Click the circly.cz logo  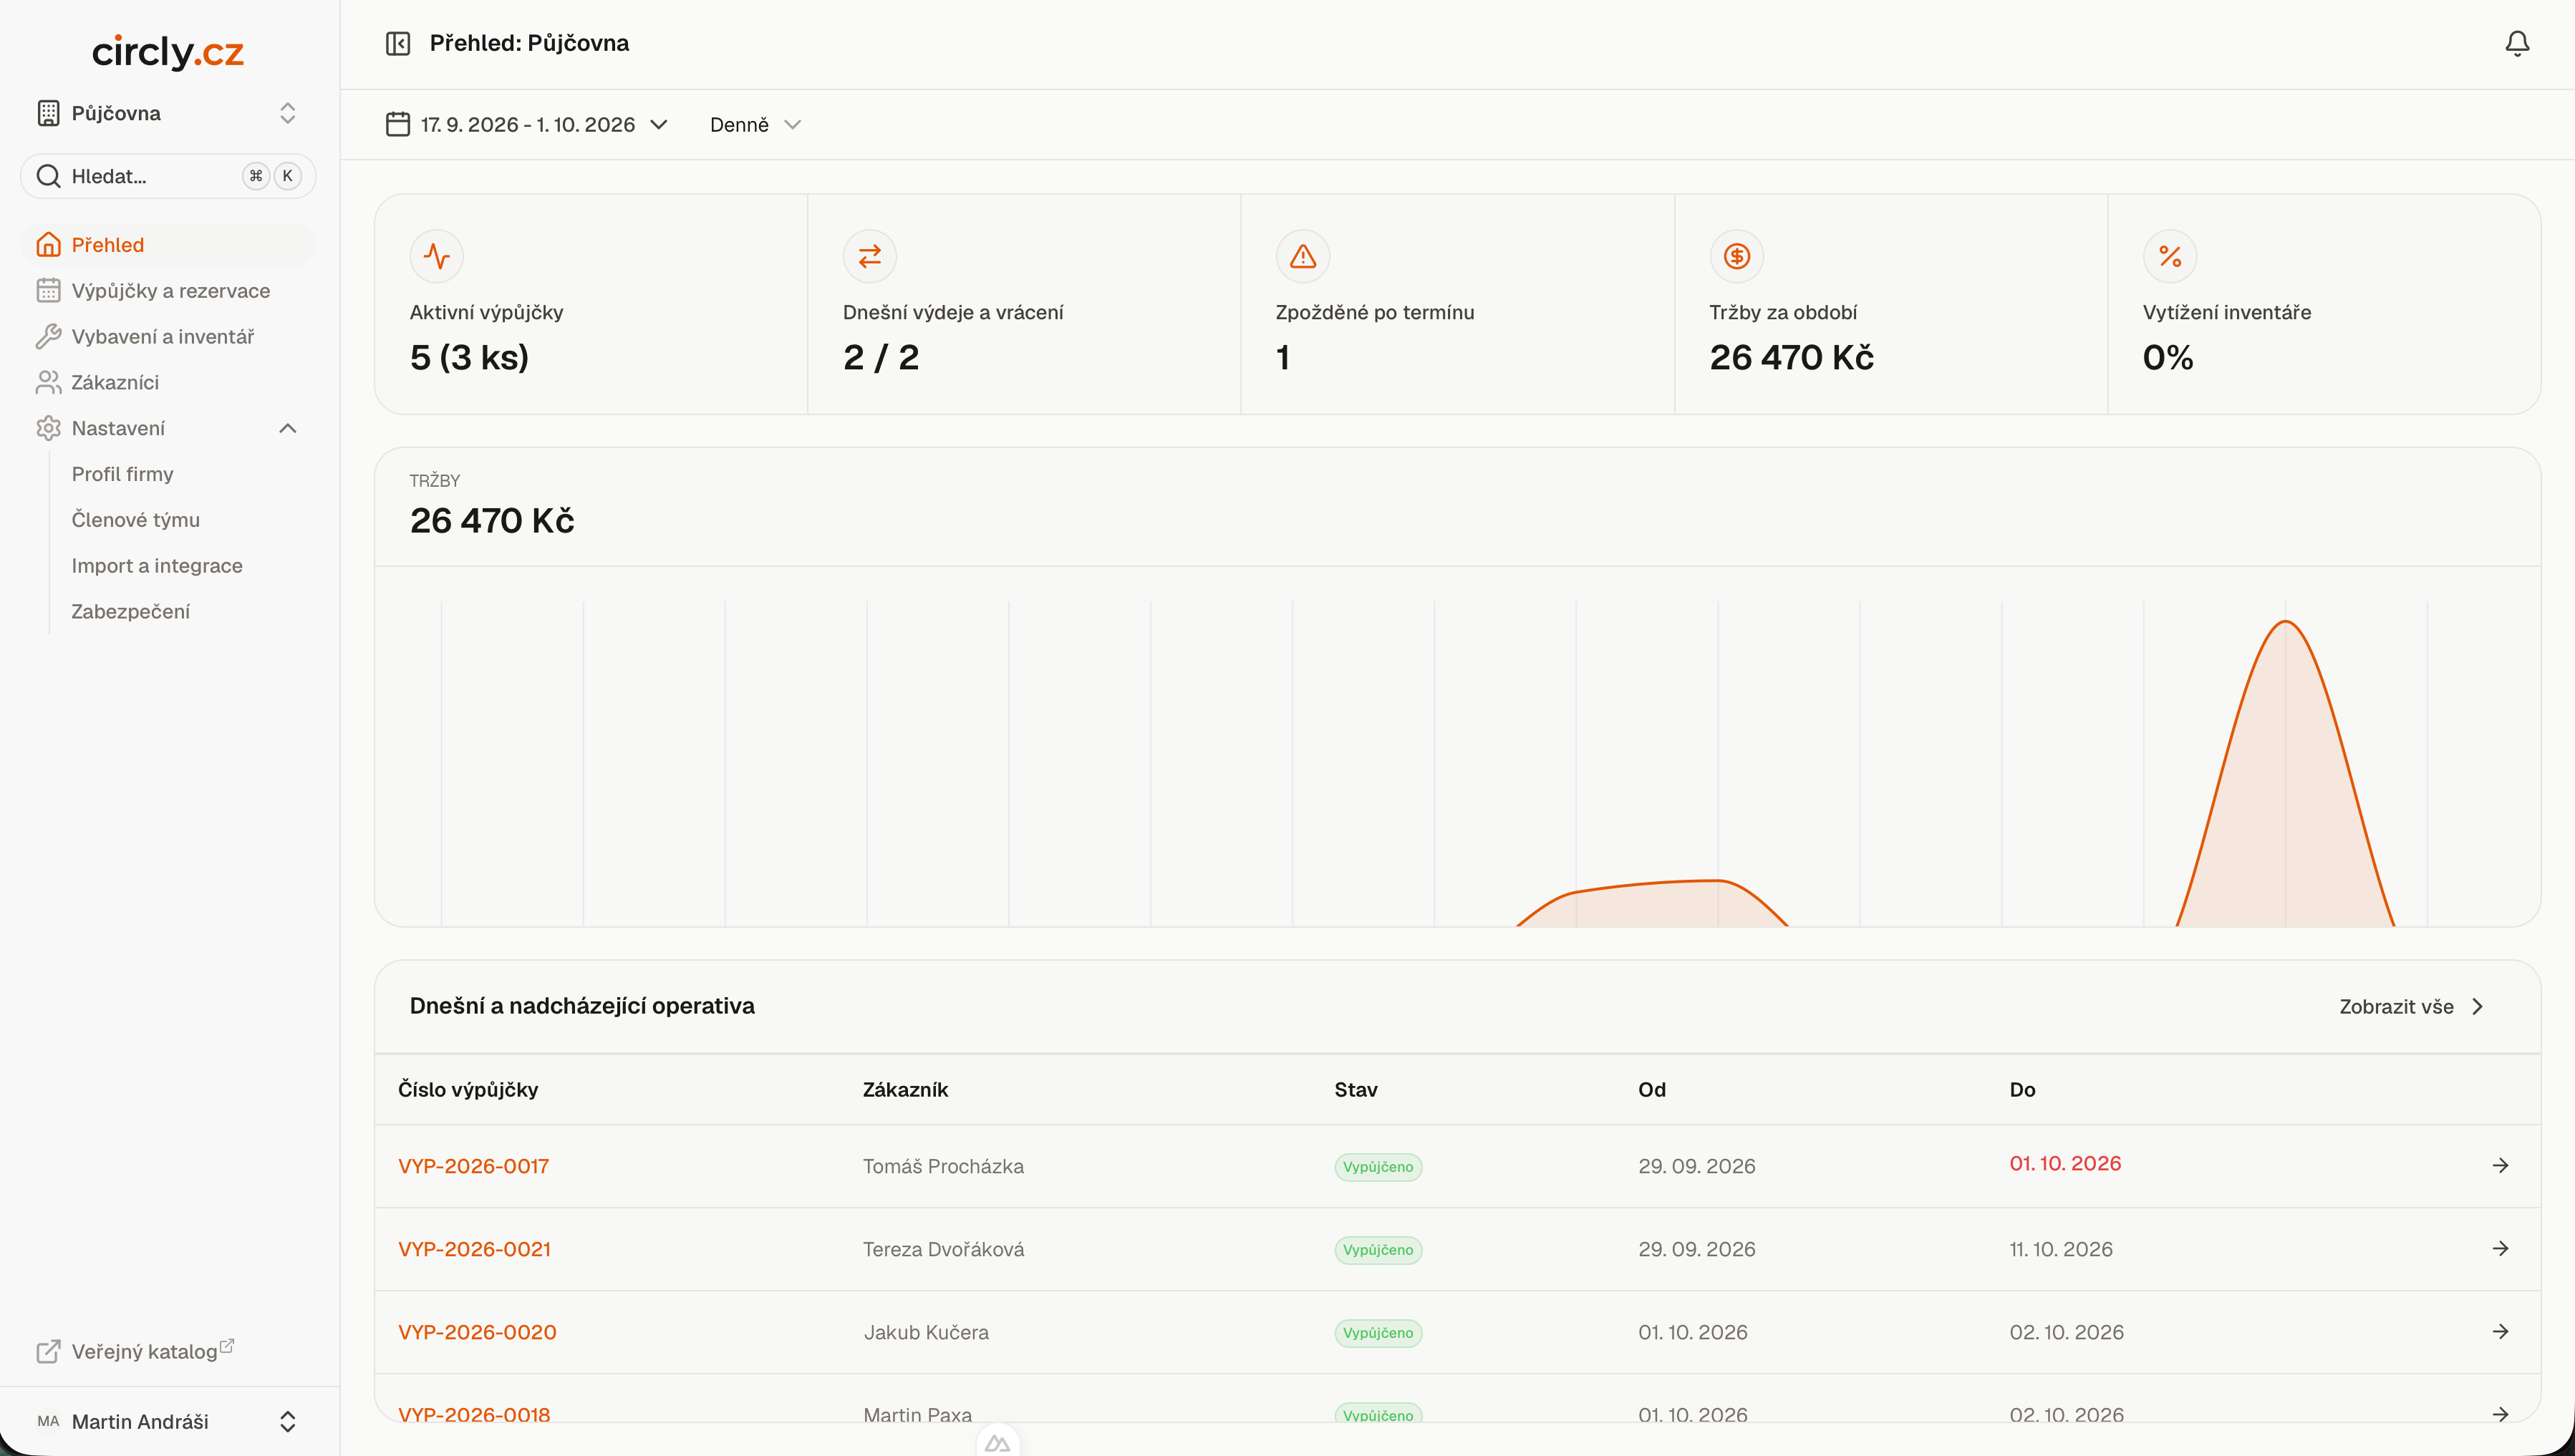click(x=168, y=52)
